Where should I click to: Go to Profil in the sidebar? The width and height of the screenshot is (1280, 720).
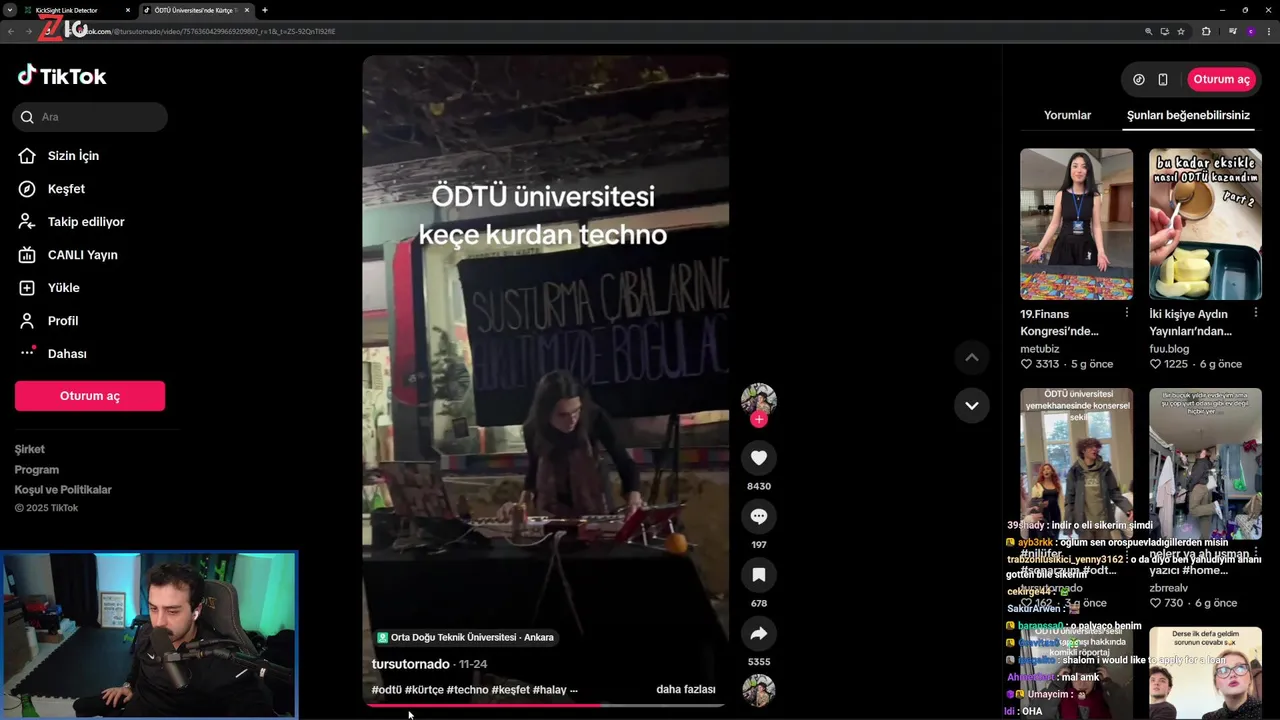62,321
